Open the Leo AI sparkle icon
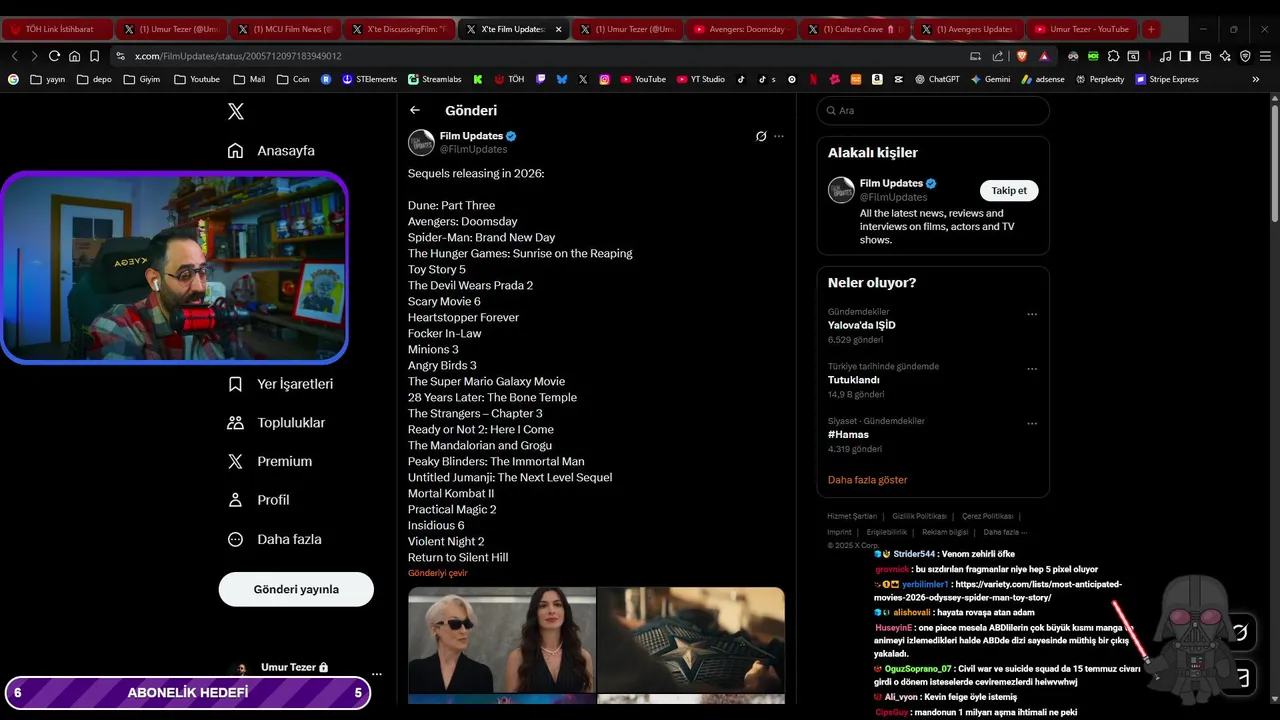 1225,56
